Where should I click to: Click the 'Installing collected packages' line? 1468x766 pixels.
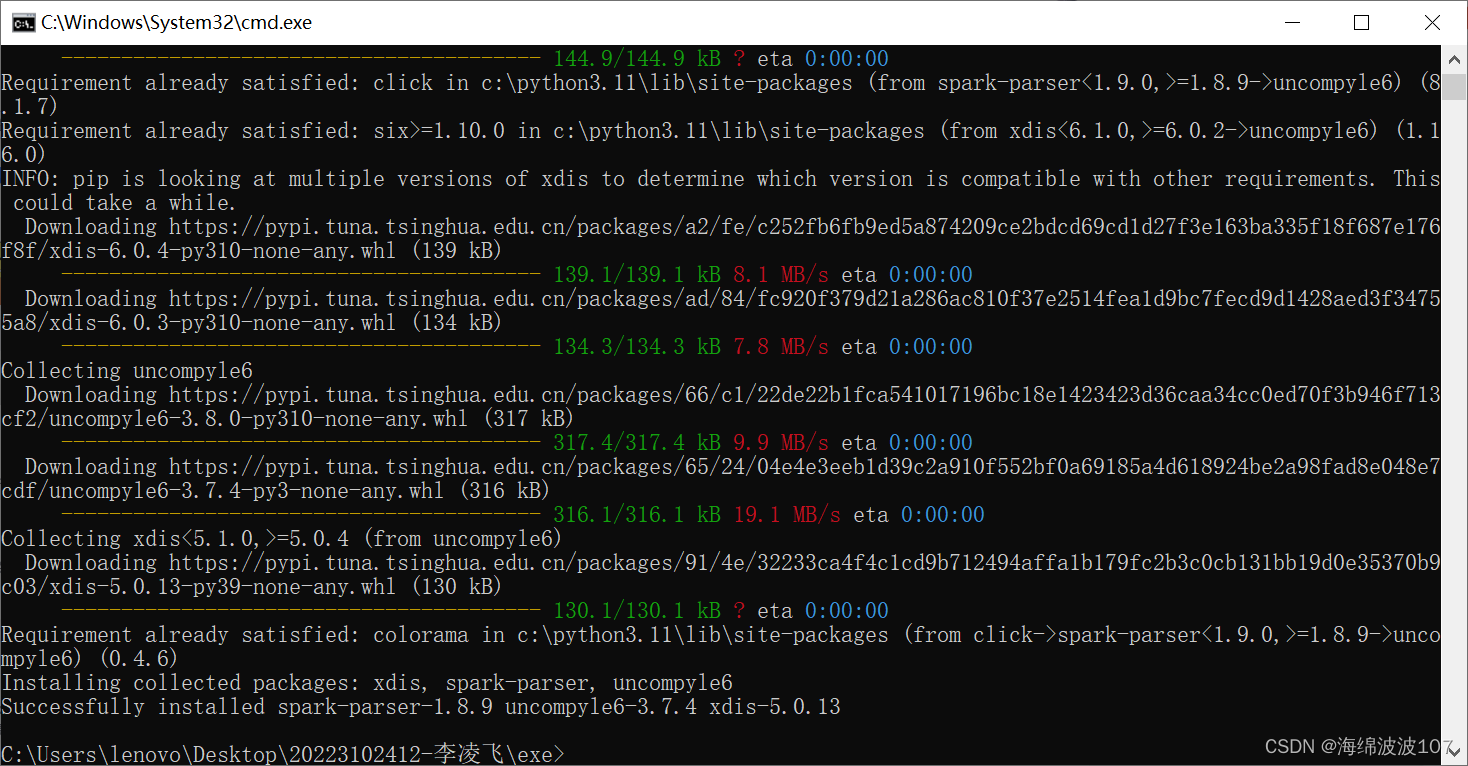tap(367, 683)
